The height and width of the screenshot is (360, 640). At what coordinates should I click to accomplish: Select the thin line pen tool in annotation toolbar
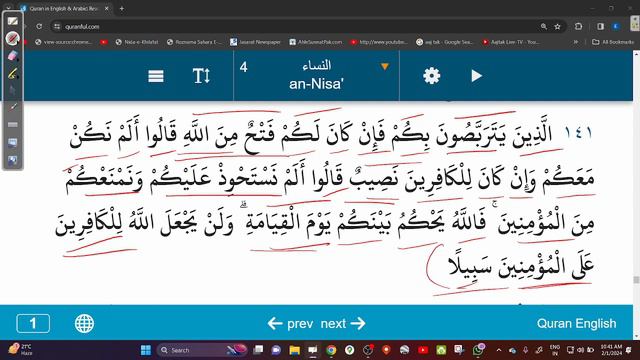click(12, 107)
